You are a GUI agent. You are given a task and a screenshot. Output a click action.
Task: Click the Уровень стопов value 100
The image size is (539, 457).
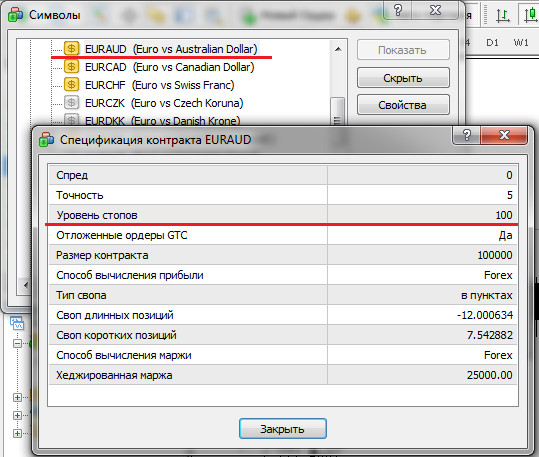click(x=504, y=215)
